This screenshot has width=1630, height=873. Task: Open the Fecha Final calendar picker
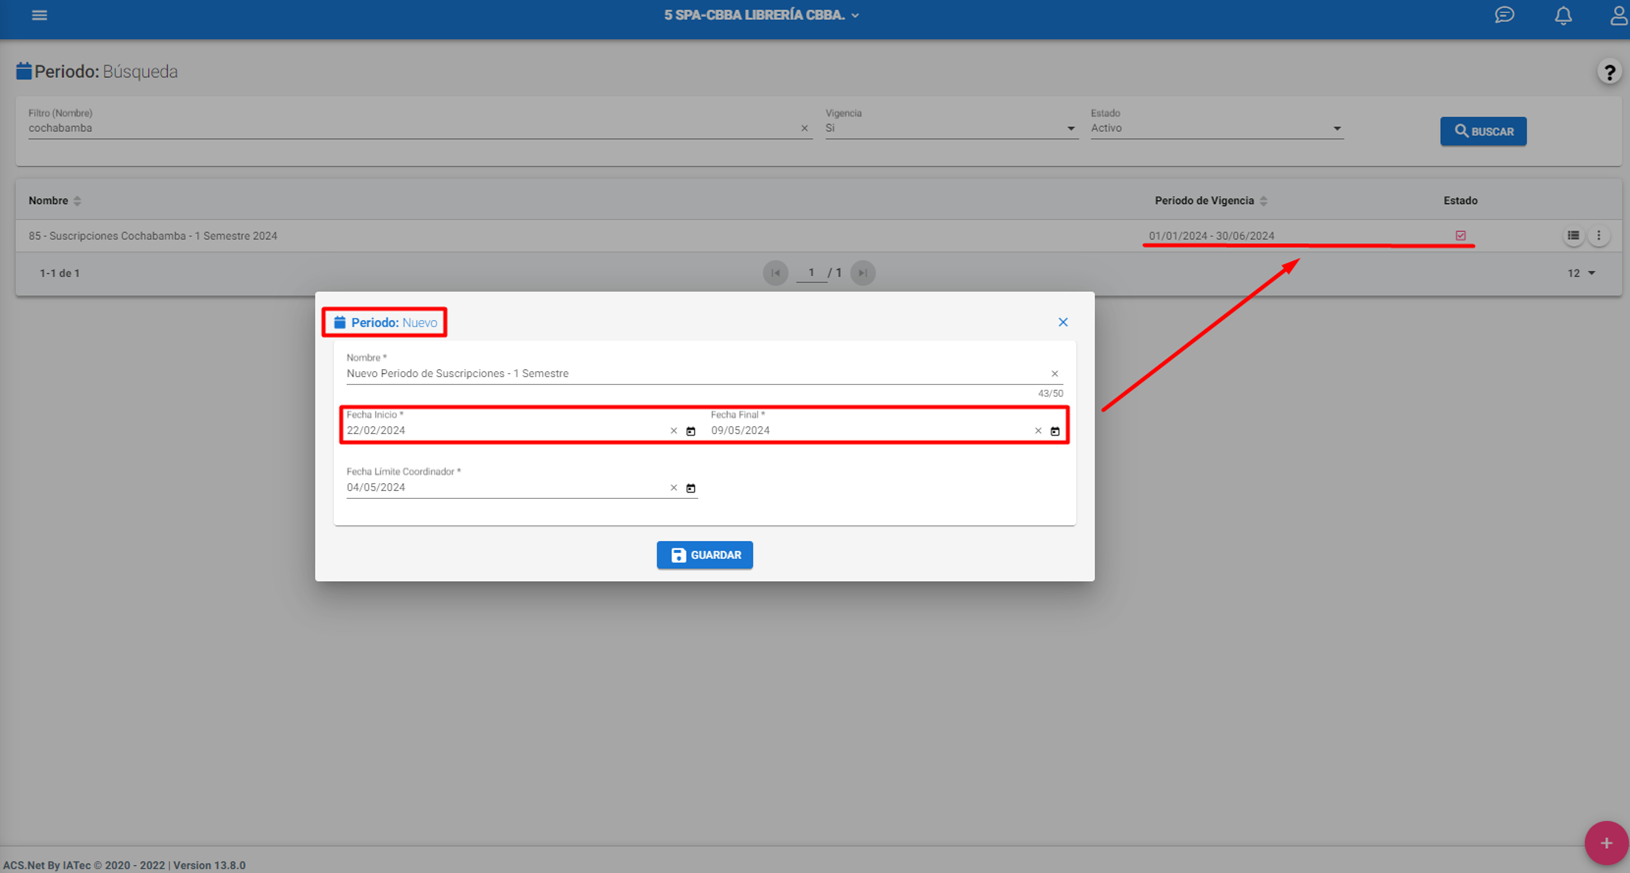click(x=1054, y=431)
